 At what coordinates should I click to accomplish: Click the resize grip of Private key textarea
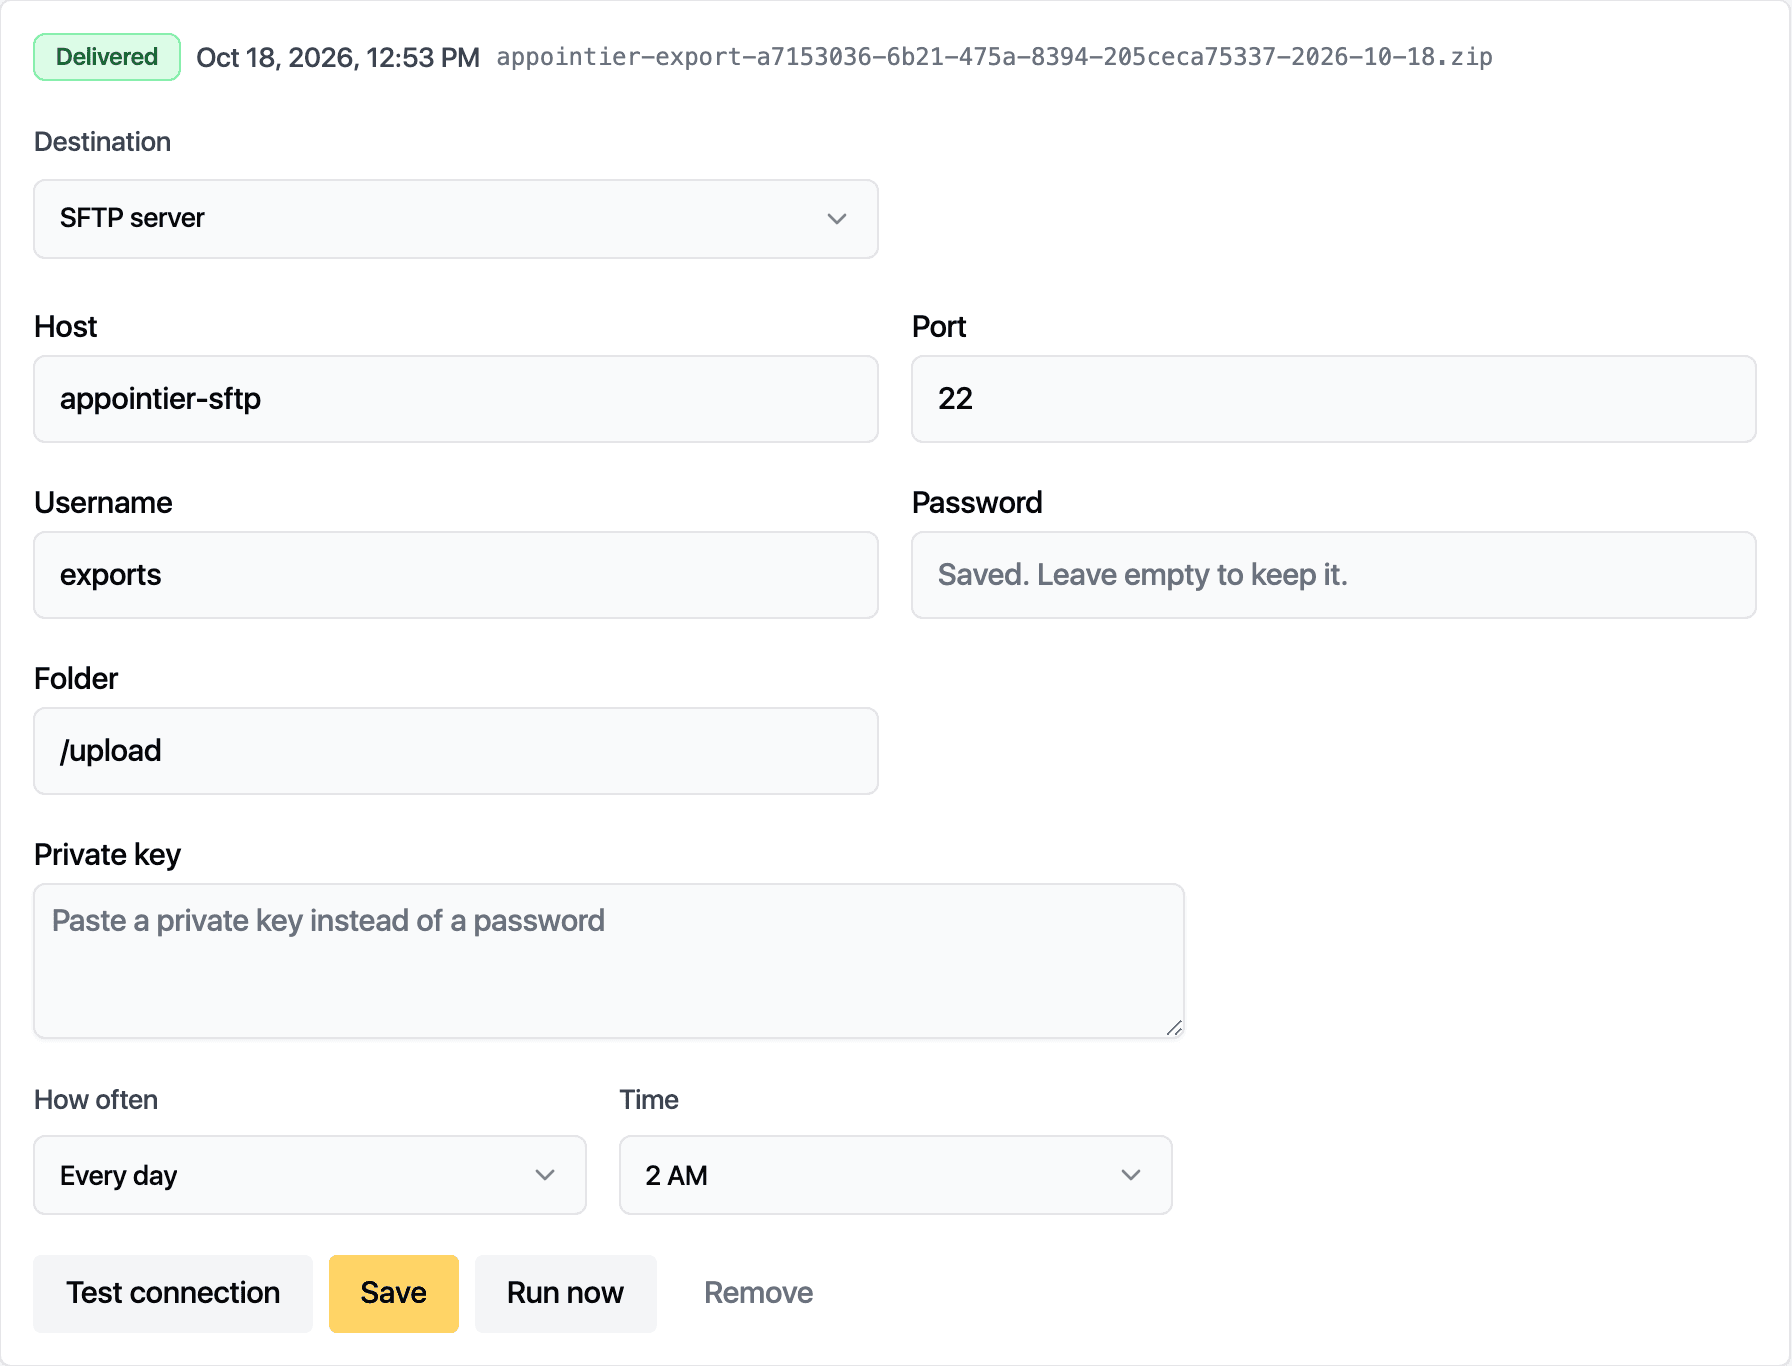1174,1028
